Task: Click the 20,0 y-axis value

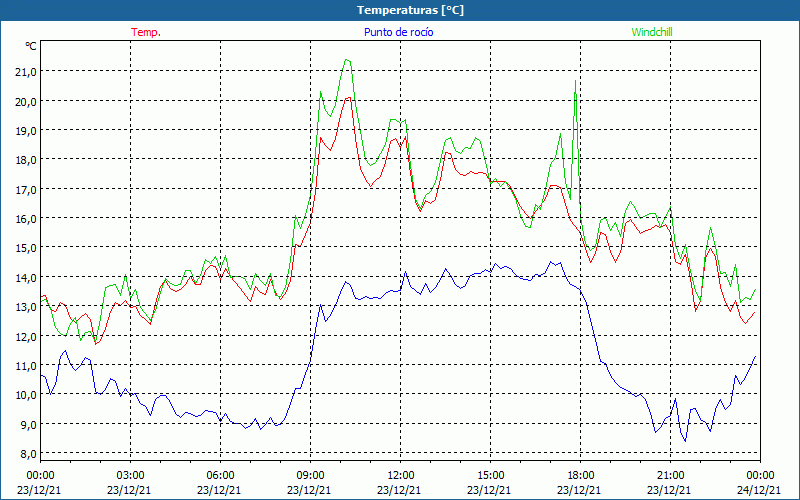Action: (x=26, y=101)
